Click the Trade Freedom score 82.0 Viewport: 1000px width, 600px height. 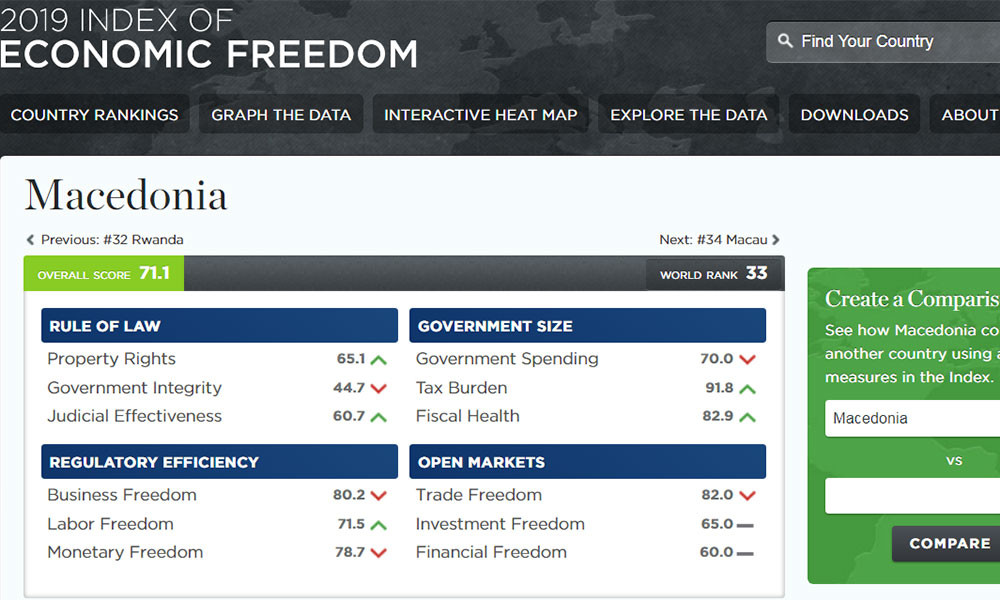click(717, 495)
